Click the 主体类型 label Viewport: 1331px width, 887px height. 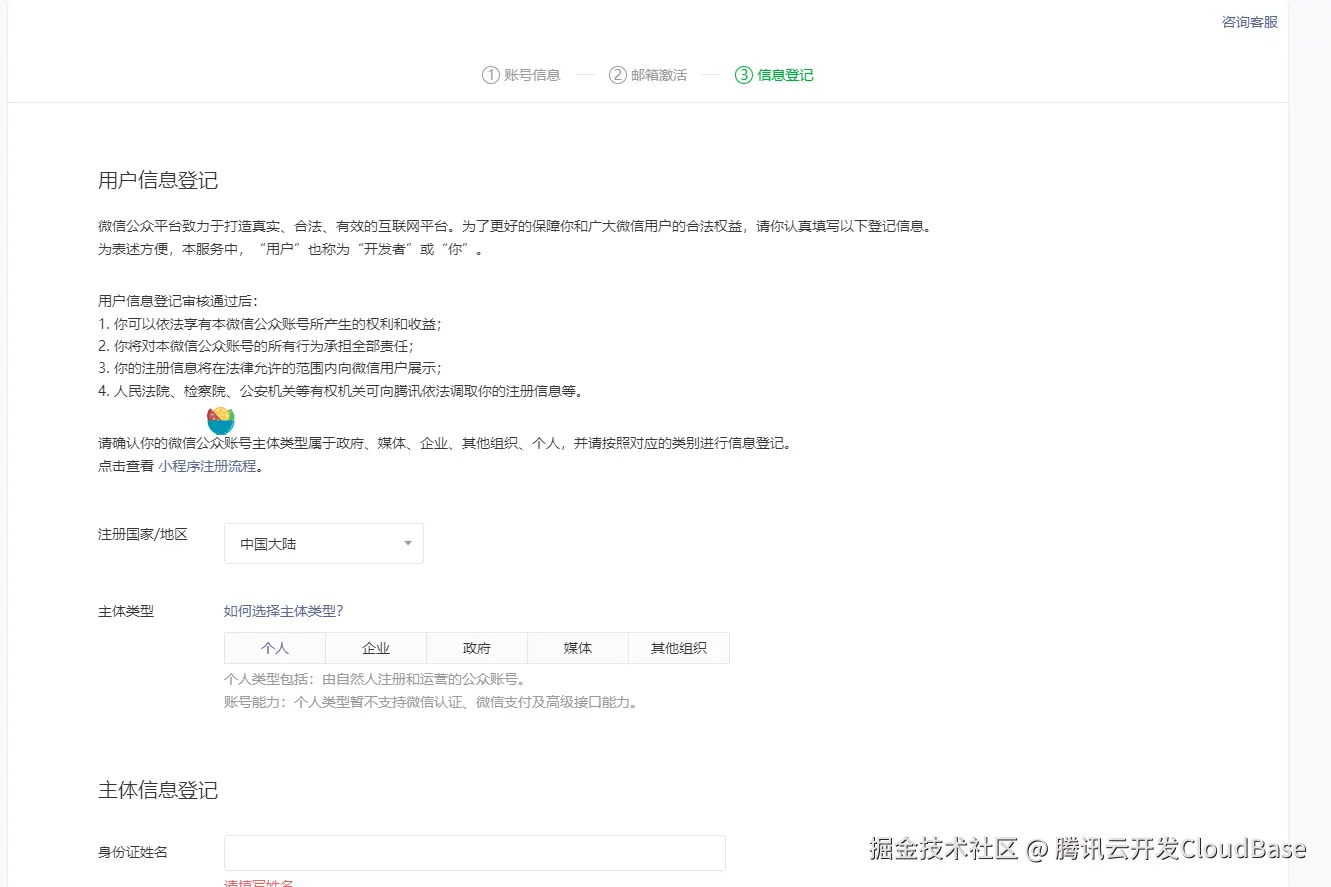pyautogui.click(x=126, y=611)
